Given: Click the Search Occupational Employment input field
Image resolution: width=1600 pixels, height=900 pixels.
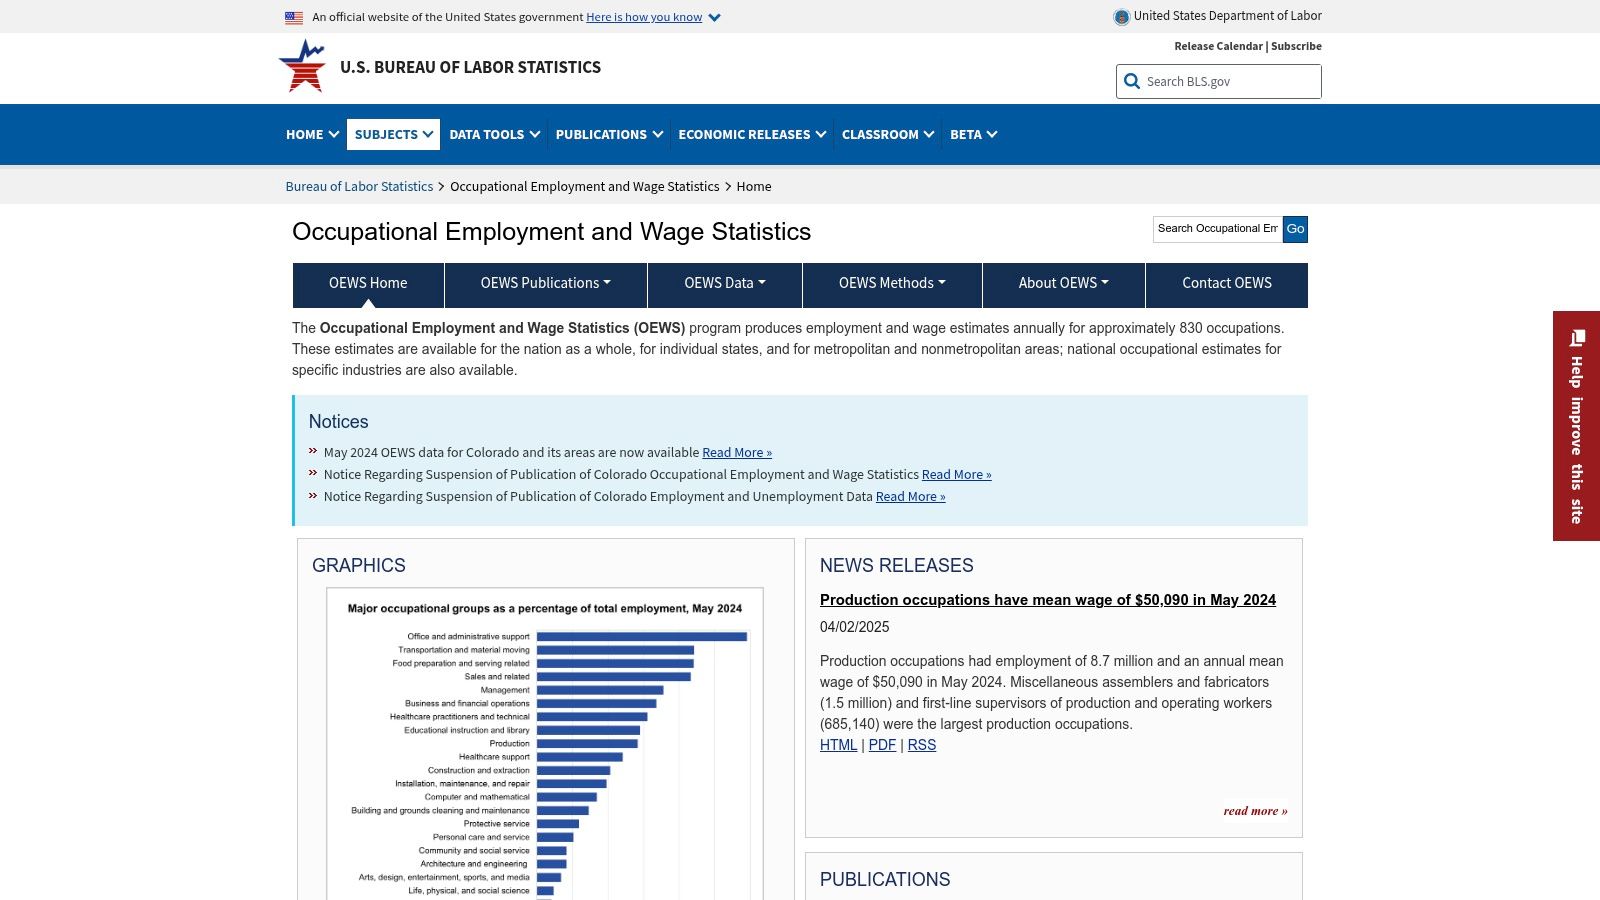Looking at the screenshot, I should pos(1216,229).
